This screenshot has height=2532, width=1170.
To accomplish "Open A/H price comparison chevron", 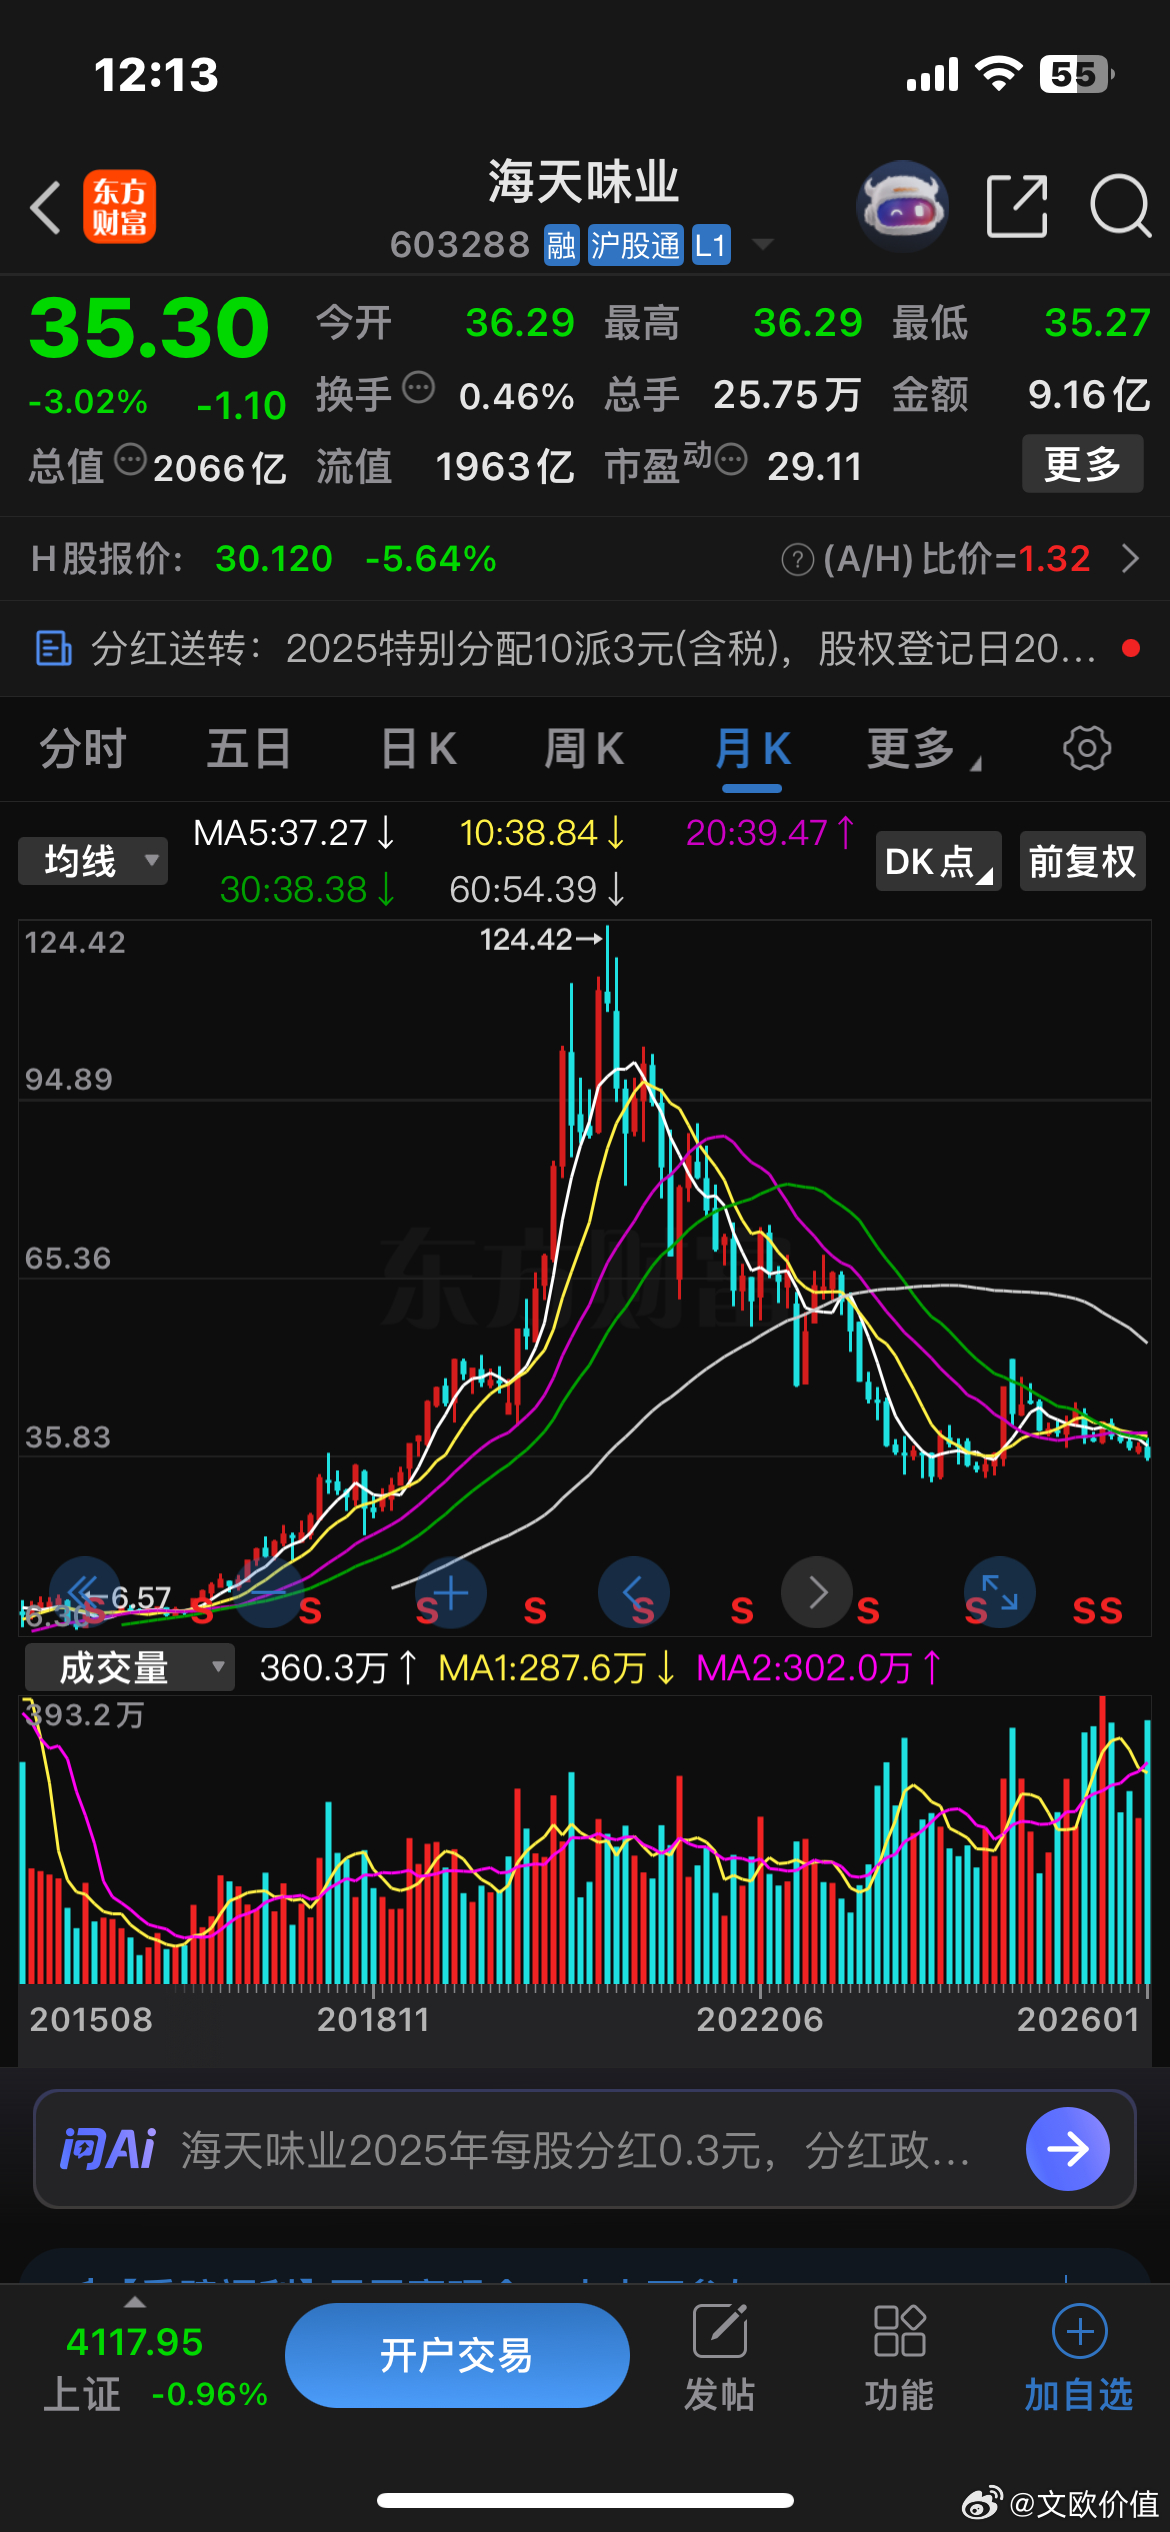I will click(1131, 558).
